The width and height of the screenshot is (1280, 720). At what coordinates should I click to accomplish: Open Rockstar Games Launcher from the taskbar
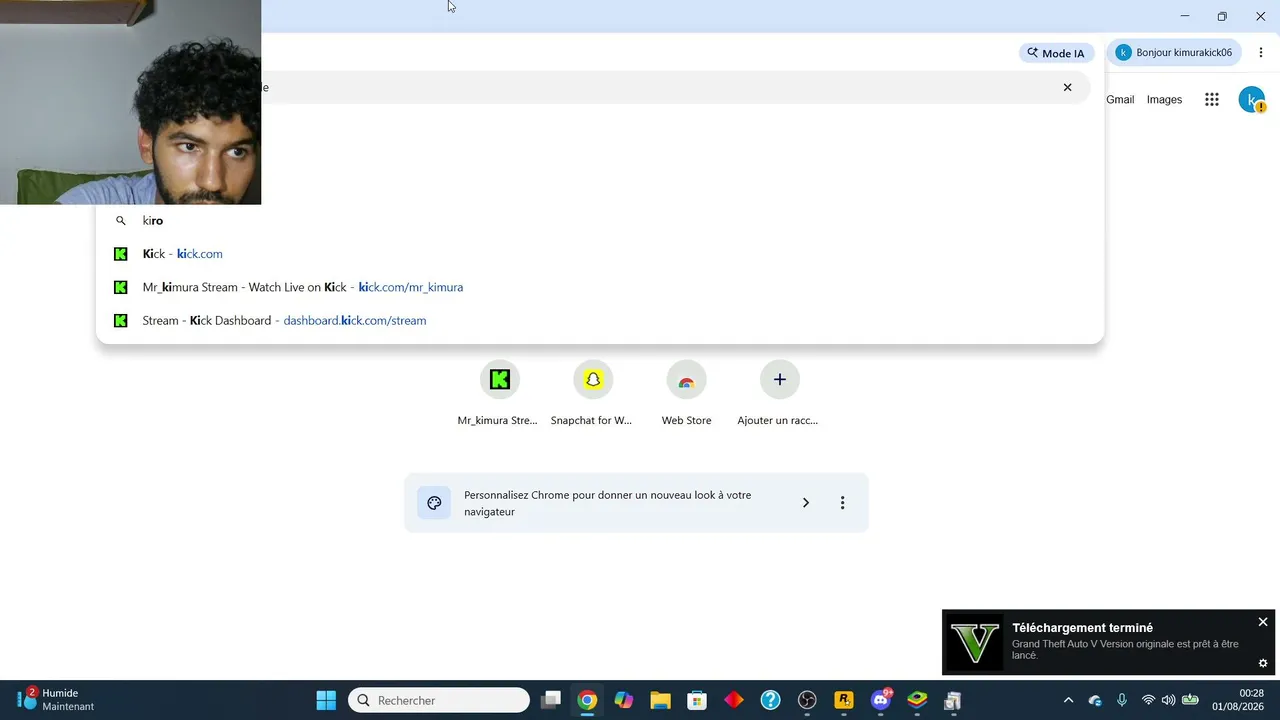(844, 700)
